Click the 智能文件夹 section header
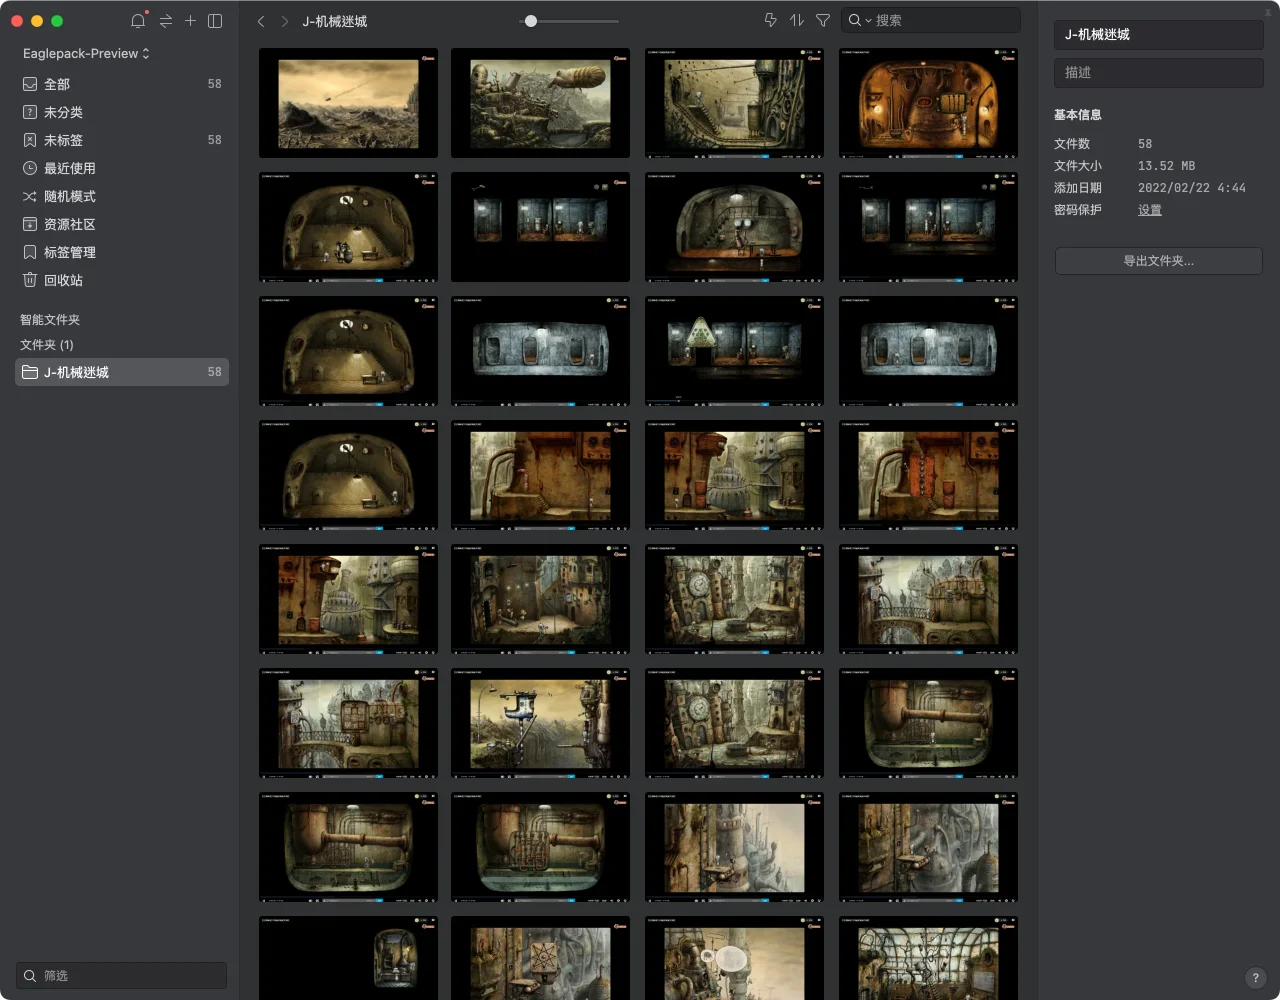The image size is (1280, 1000). (x=50, y=320)
